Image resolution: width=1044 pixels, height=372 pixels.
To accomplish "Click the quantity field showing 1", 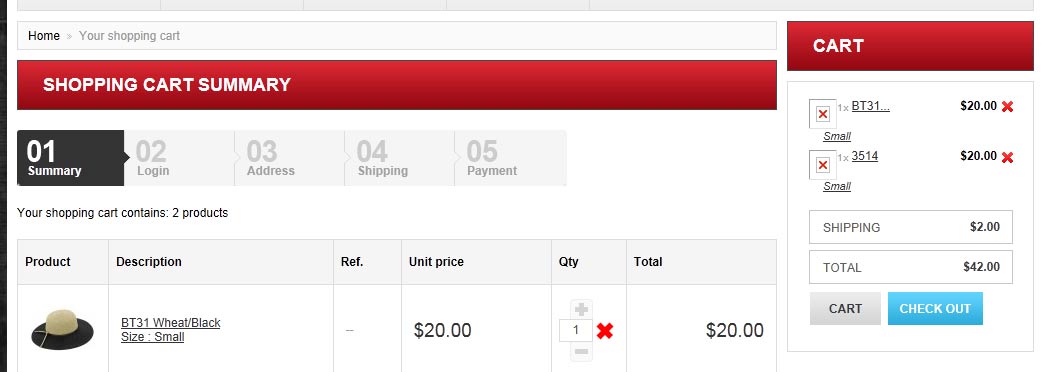I will (576, 330).
